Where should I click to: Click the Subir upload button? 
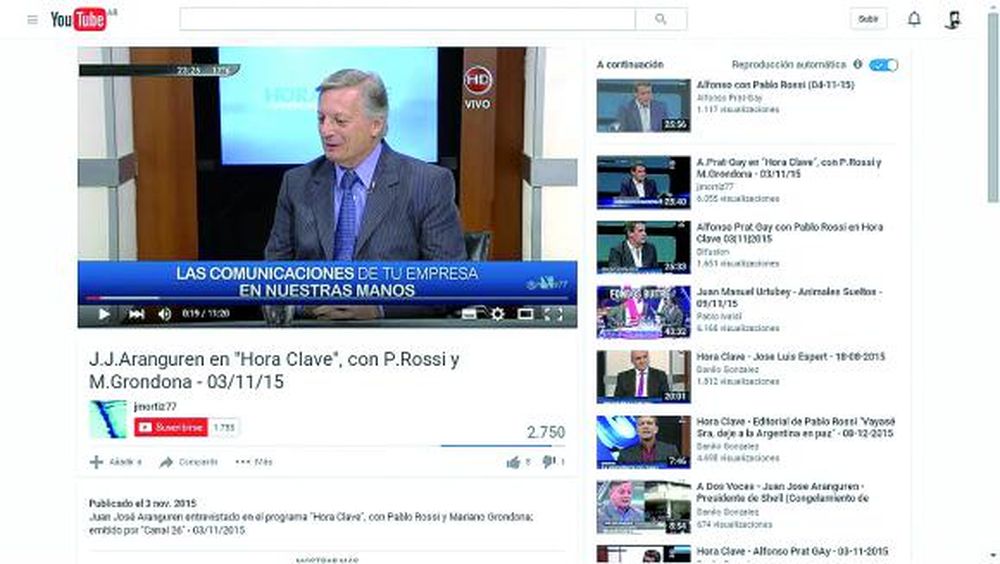coord(868,19)
